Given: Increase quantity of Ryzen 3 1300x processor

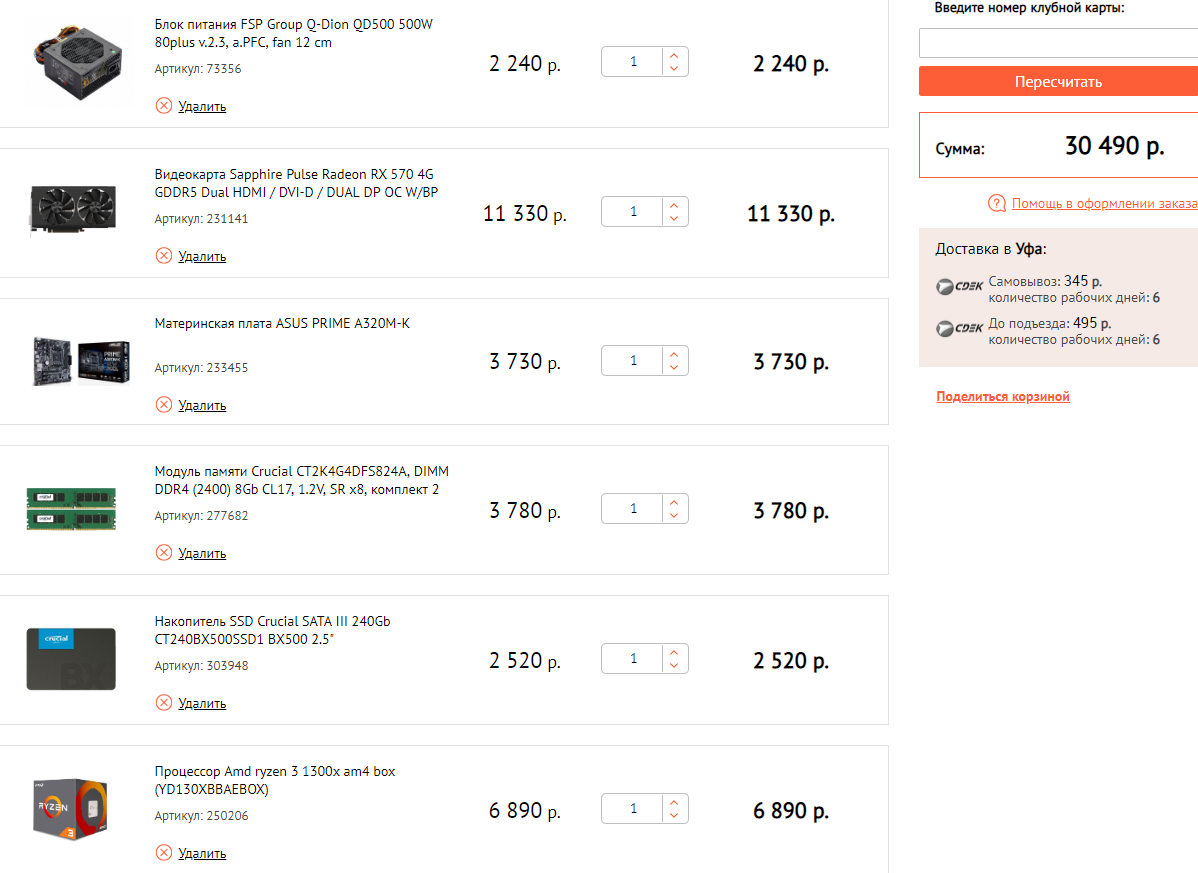Looking at the screenshot, I should tap(675, 802).
